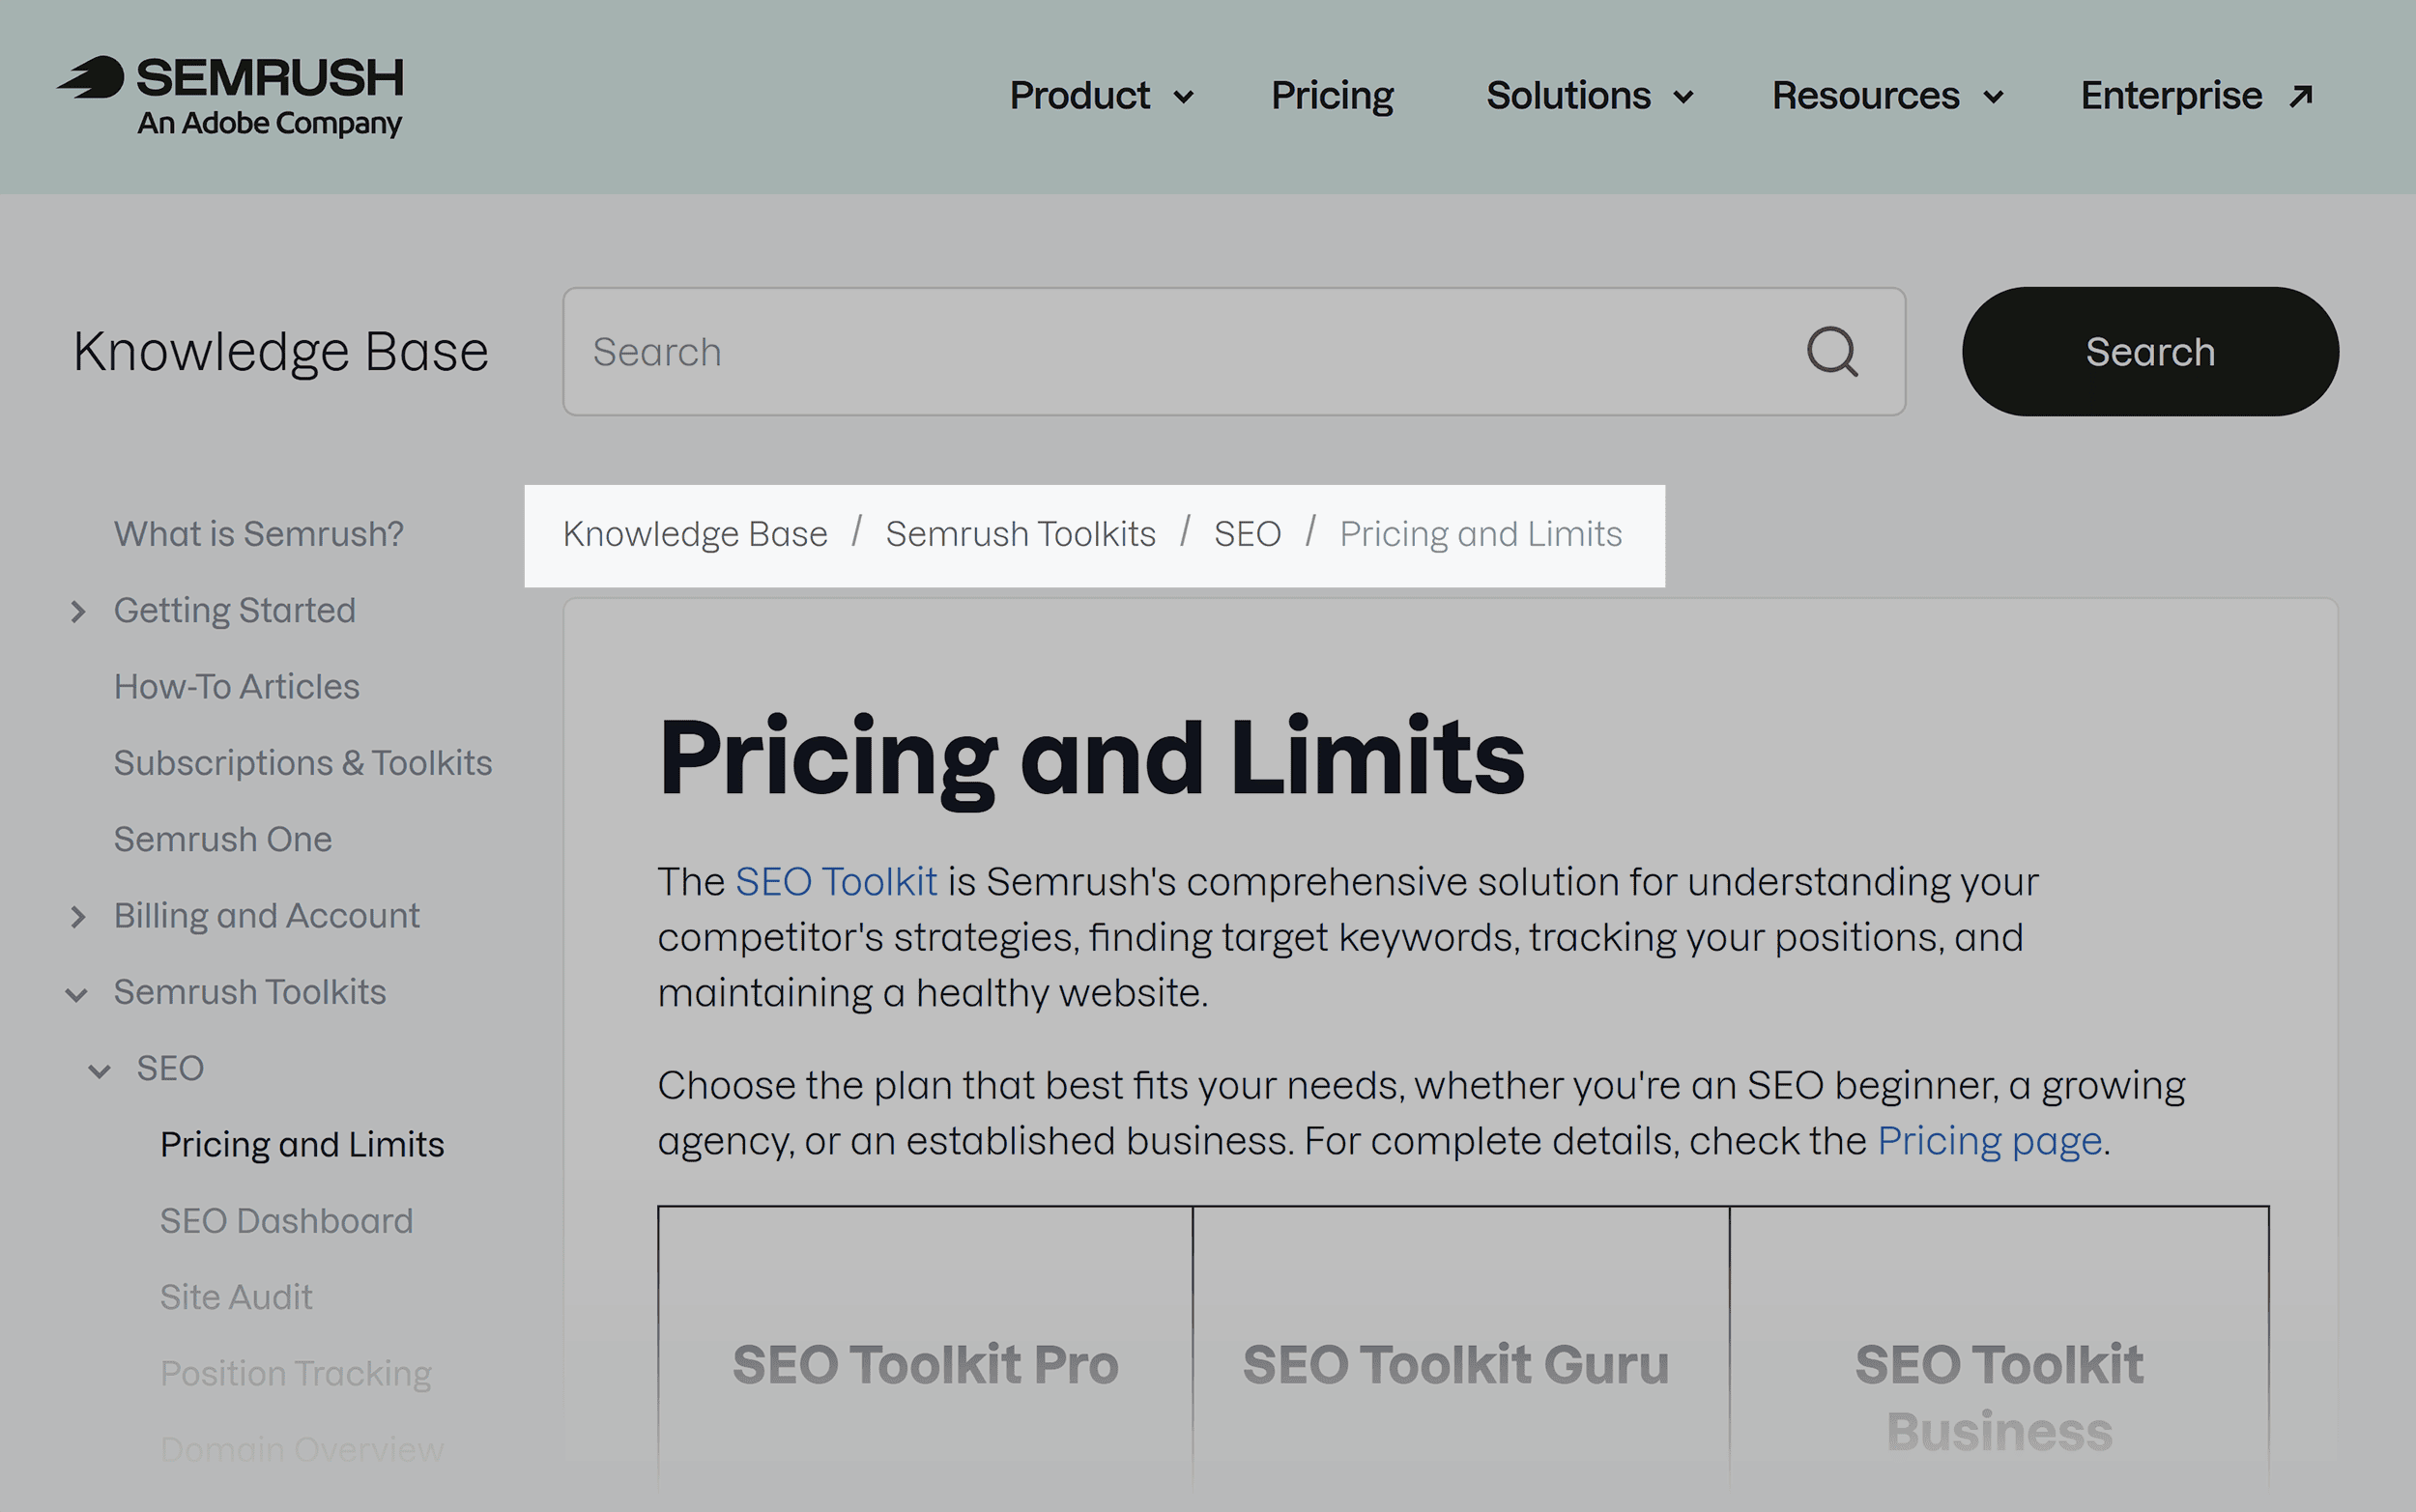
Task: Expand the Resources menu chevron
Action: pyautogui.click(x=1993, y=97)
